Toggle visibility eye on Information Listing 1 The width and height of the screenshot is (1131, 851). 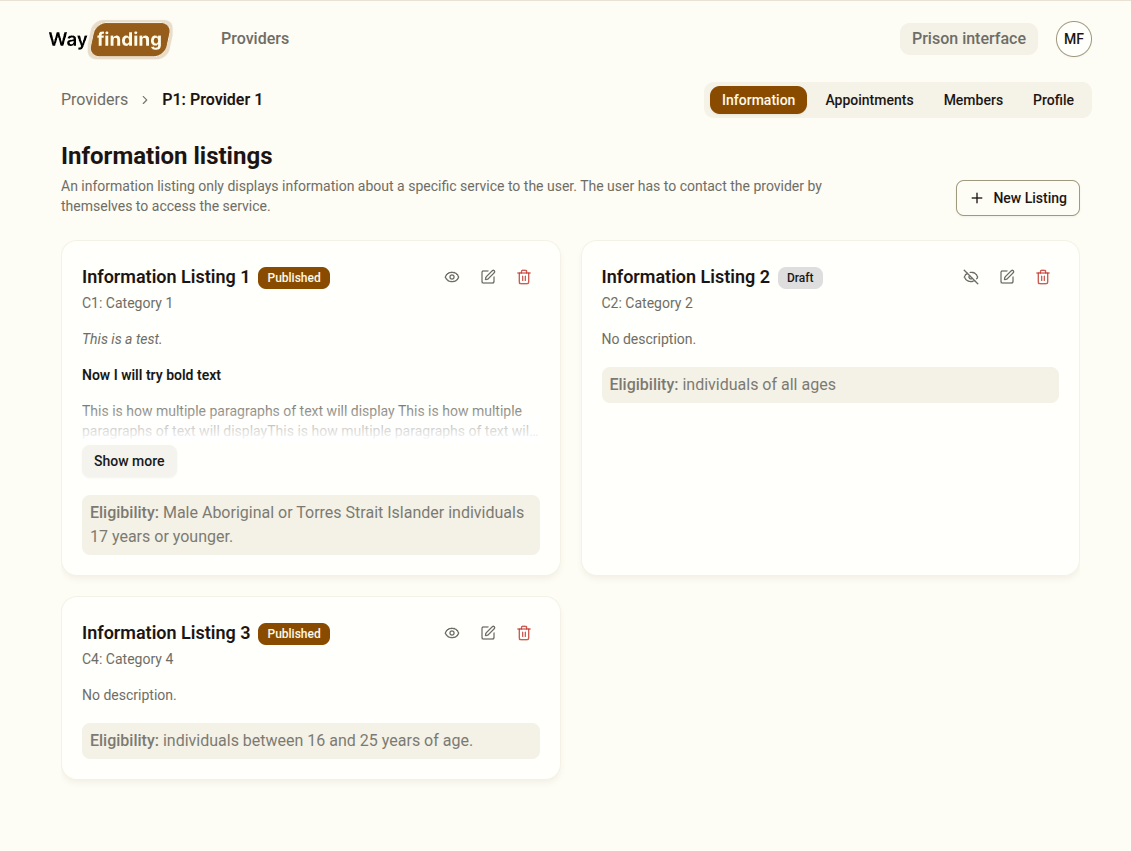click(452, 277)
